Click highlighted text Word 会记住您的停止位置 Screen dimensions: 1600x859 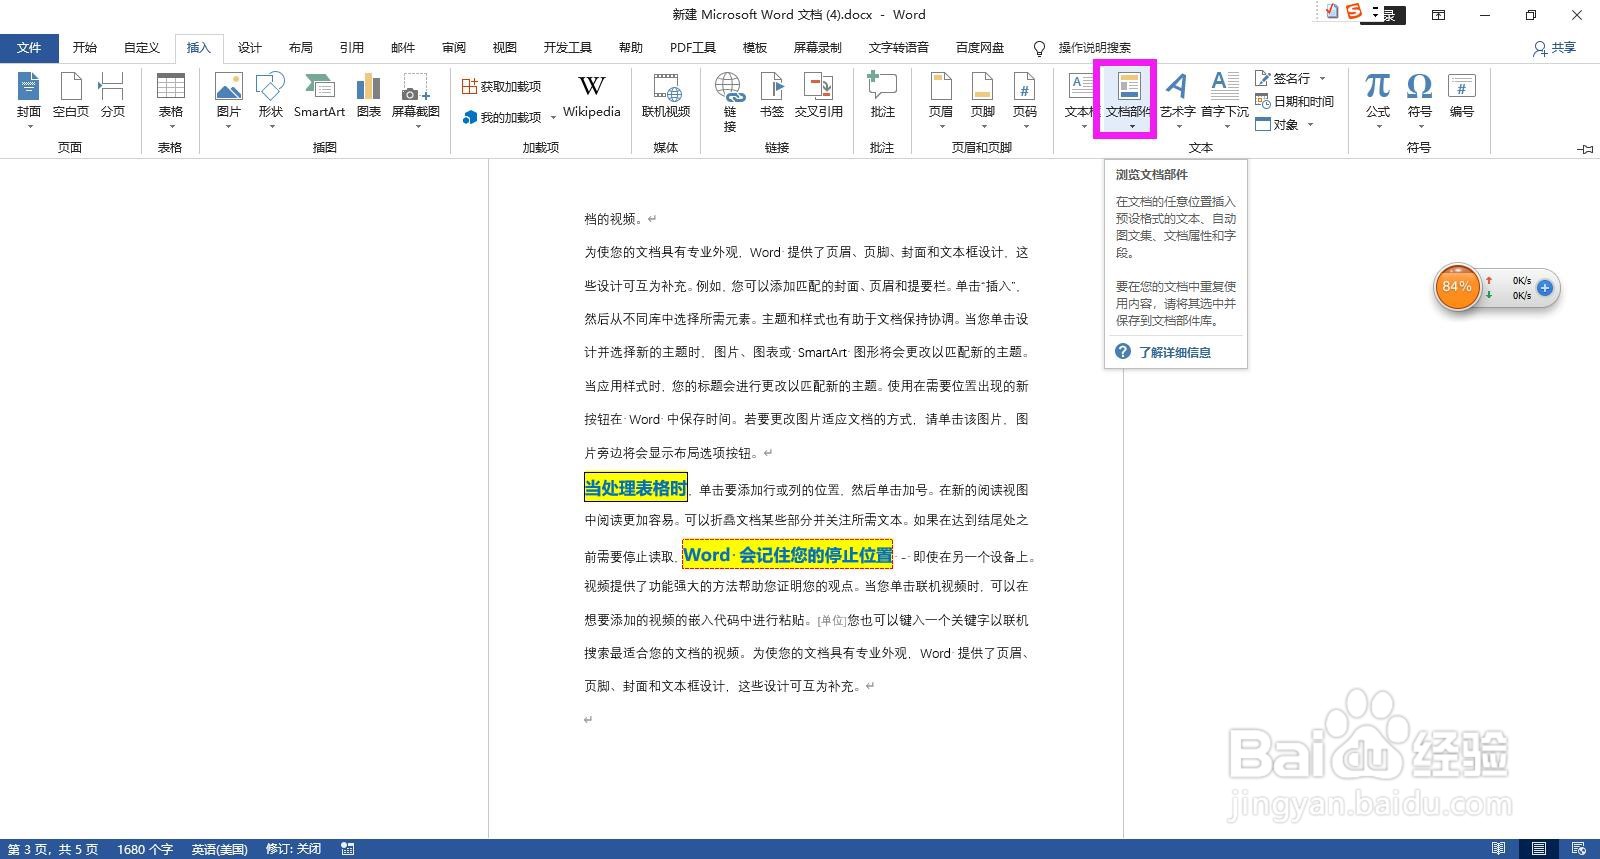click(788, 555)
